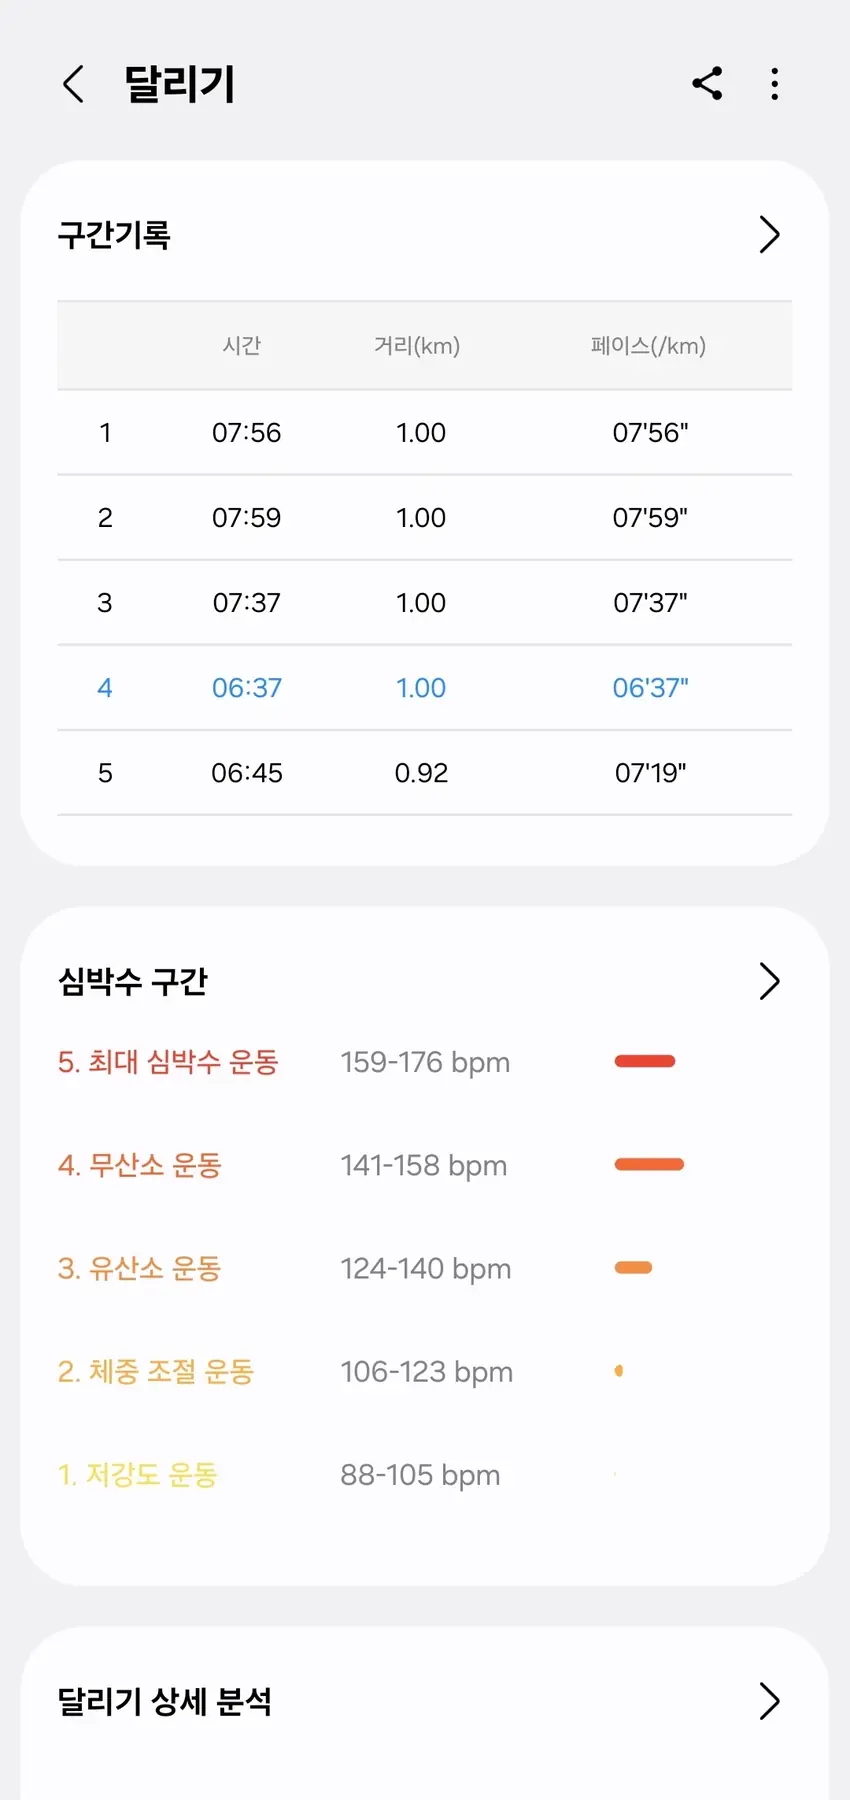Expand the 구간기록 section chevron
Viewport: 850px width, 1800px height.
pos(768,235)
